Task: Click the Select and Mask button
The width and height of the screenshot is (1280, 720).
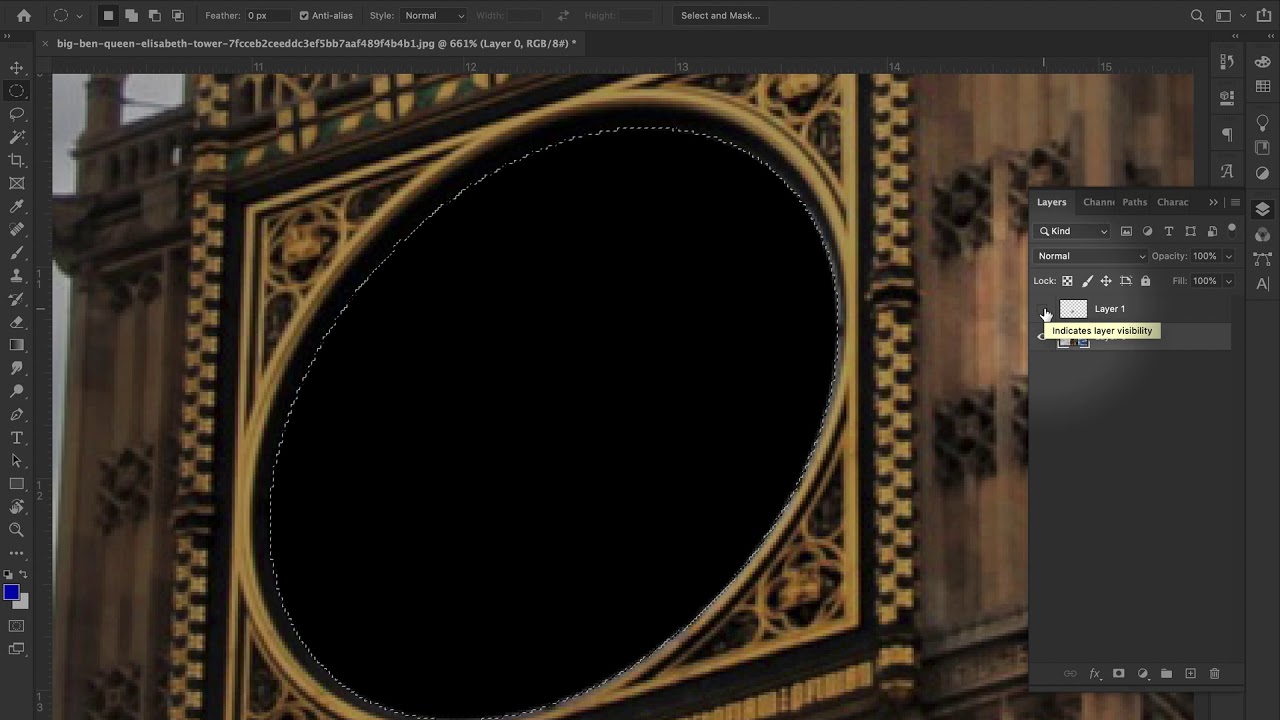Action: [x=720, y=15]
